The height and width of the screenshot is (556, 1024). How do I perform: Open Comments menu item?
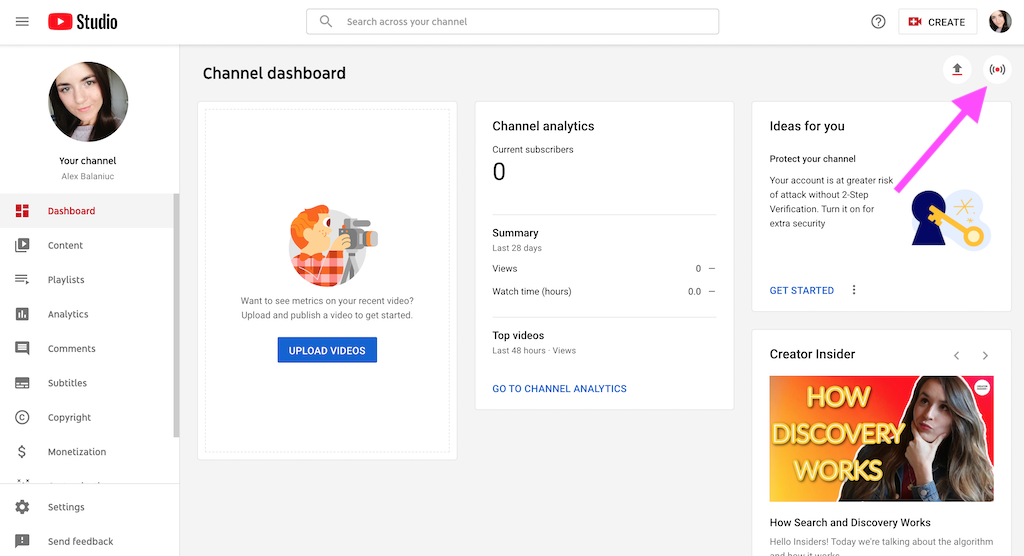click(x=87, y=348)
